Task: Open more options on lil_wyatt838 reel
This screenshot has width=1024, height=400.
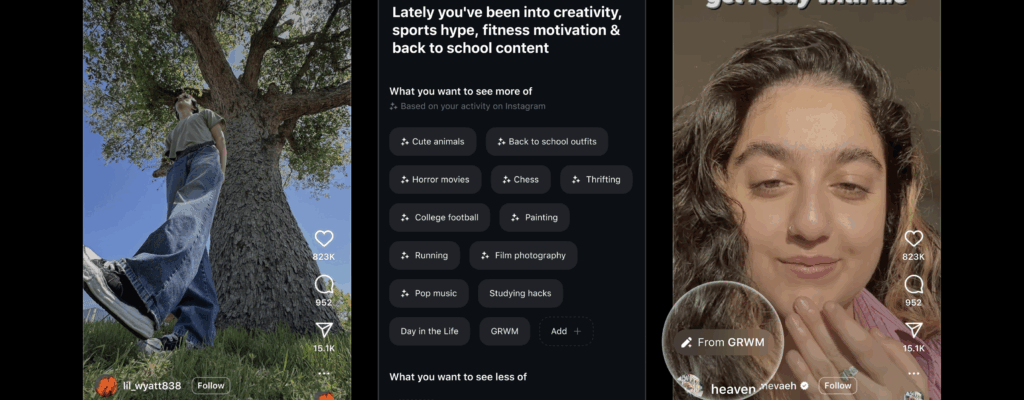Action: [324, 374]
